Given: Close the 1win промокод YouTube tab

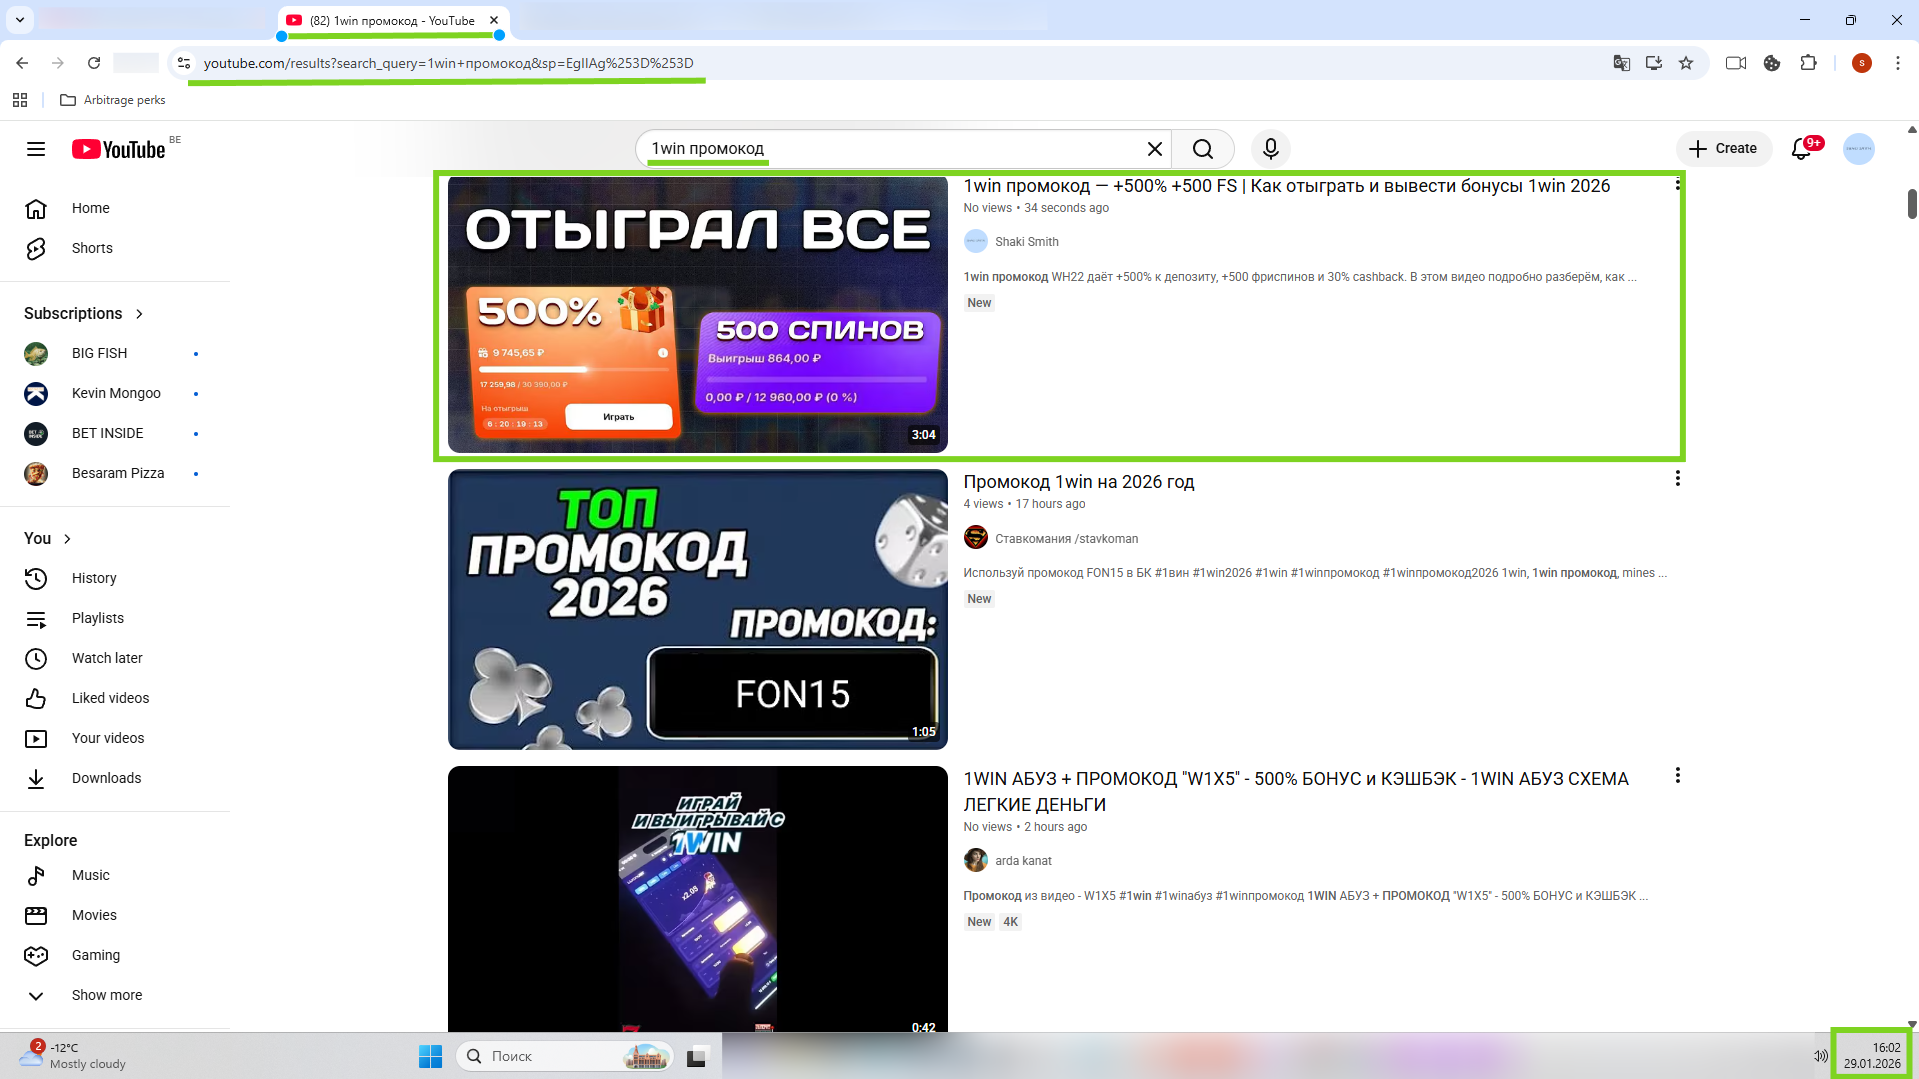Looking at the screenshot, I should point(494,20).
